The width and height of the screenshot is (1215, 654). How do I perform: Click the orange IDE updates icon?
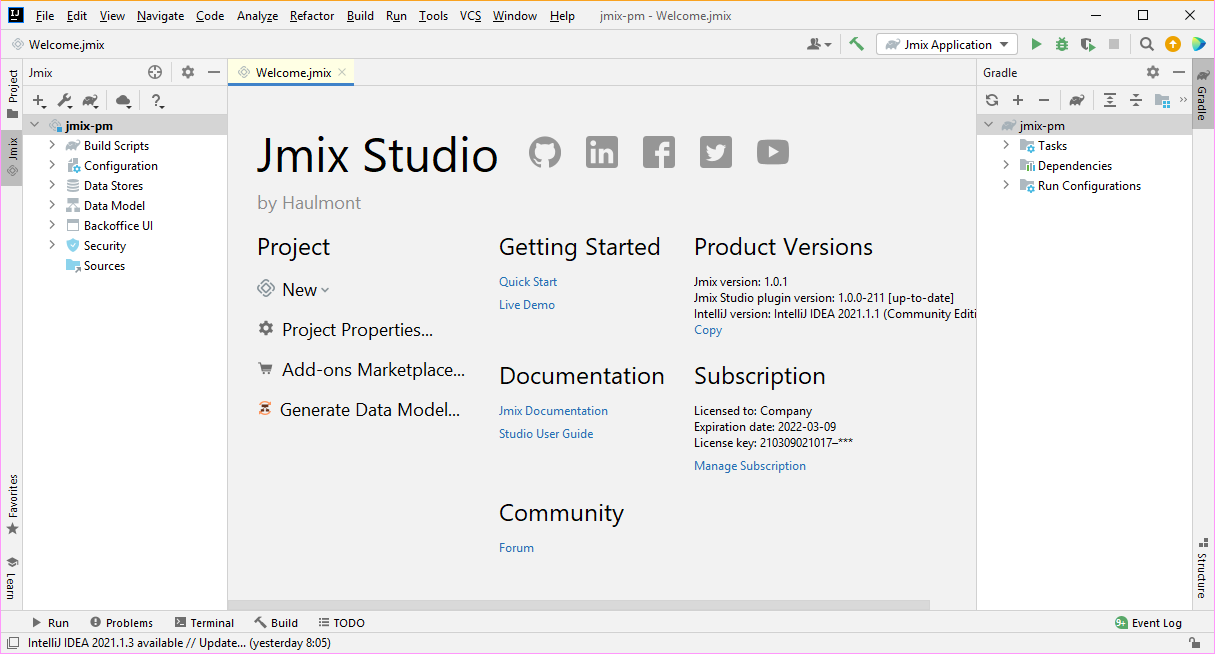pos(1173,44)
